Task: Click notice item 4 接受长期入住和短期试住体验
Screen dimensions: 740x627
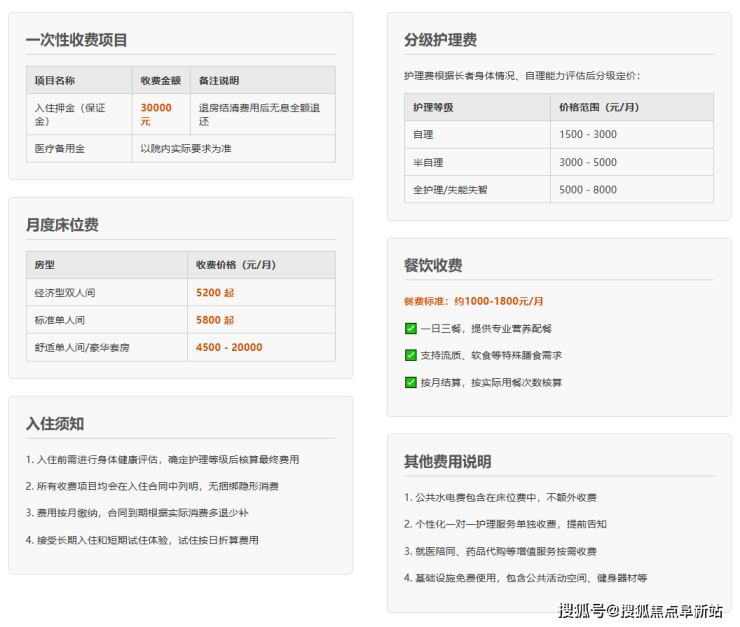Action: coord(142,540)
